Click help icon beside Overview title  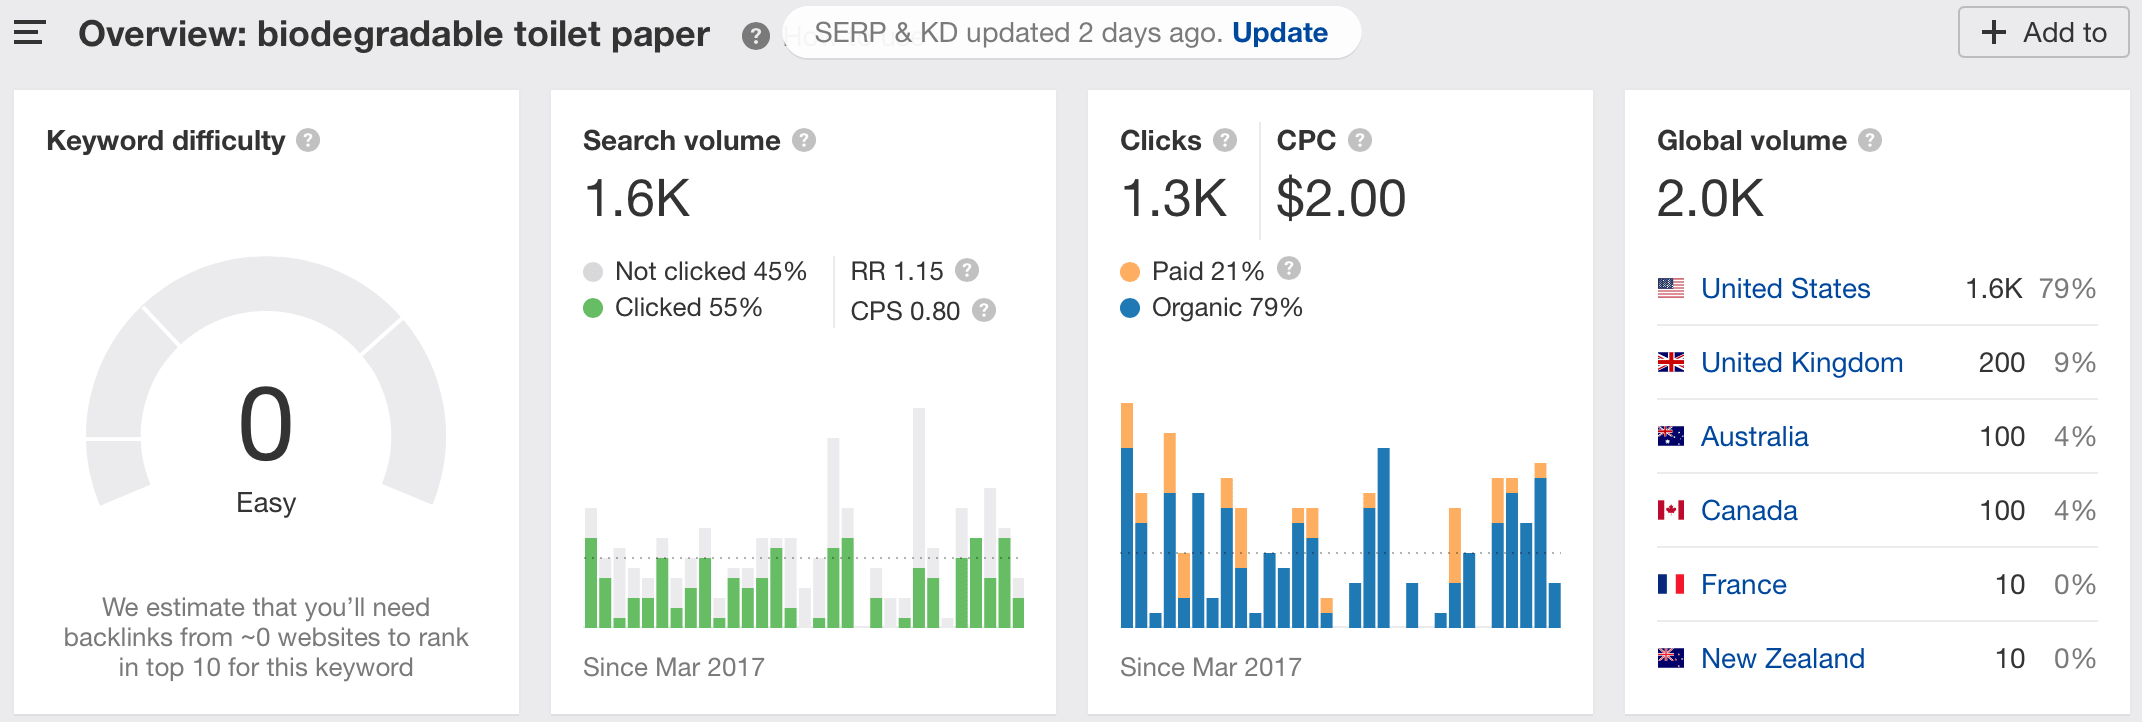pyautogui.click(x=755, y=37)
